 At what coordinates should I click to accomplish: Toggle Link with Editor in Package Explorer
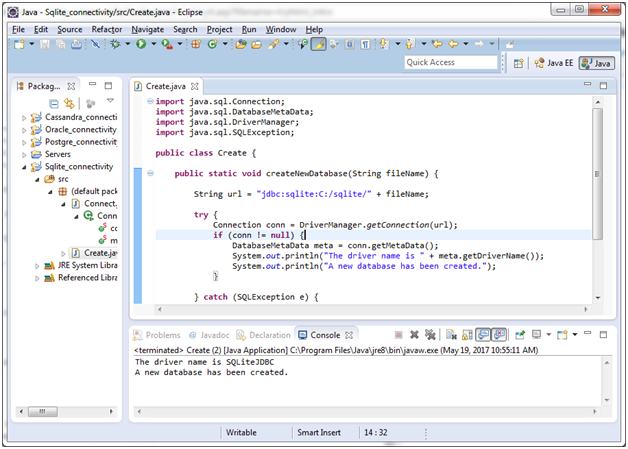69,104
